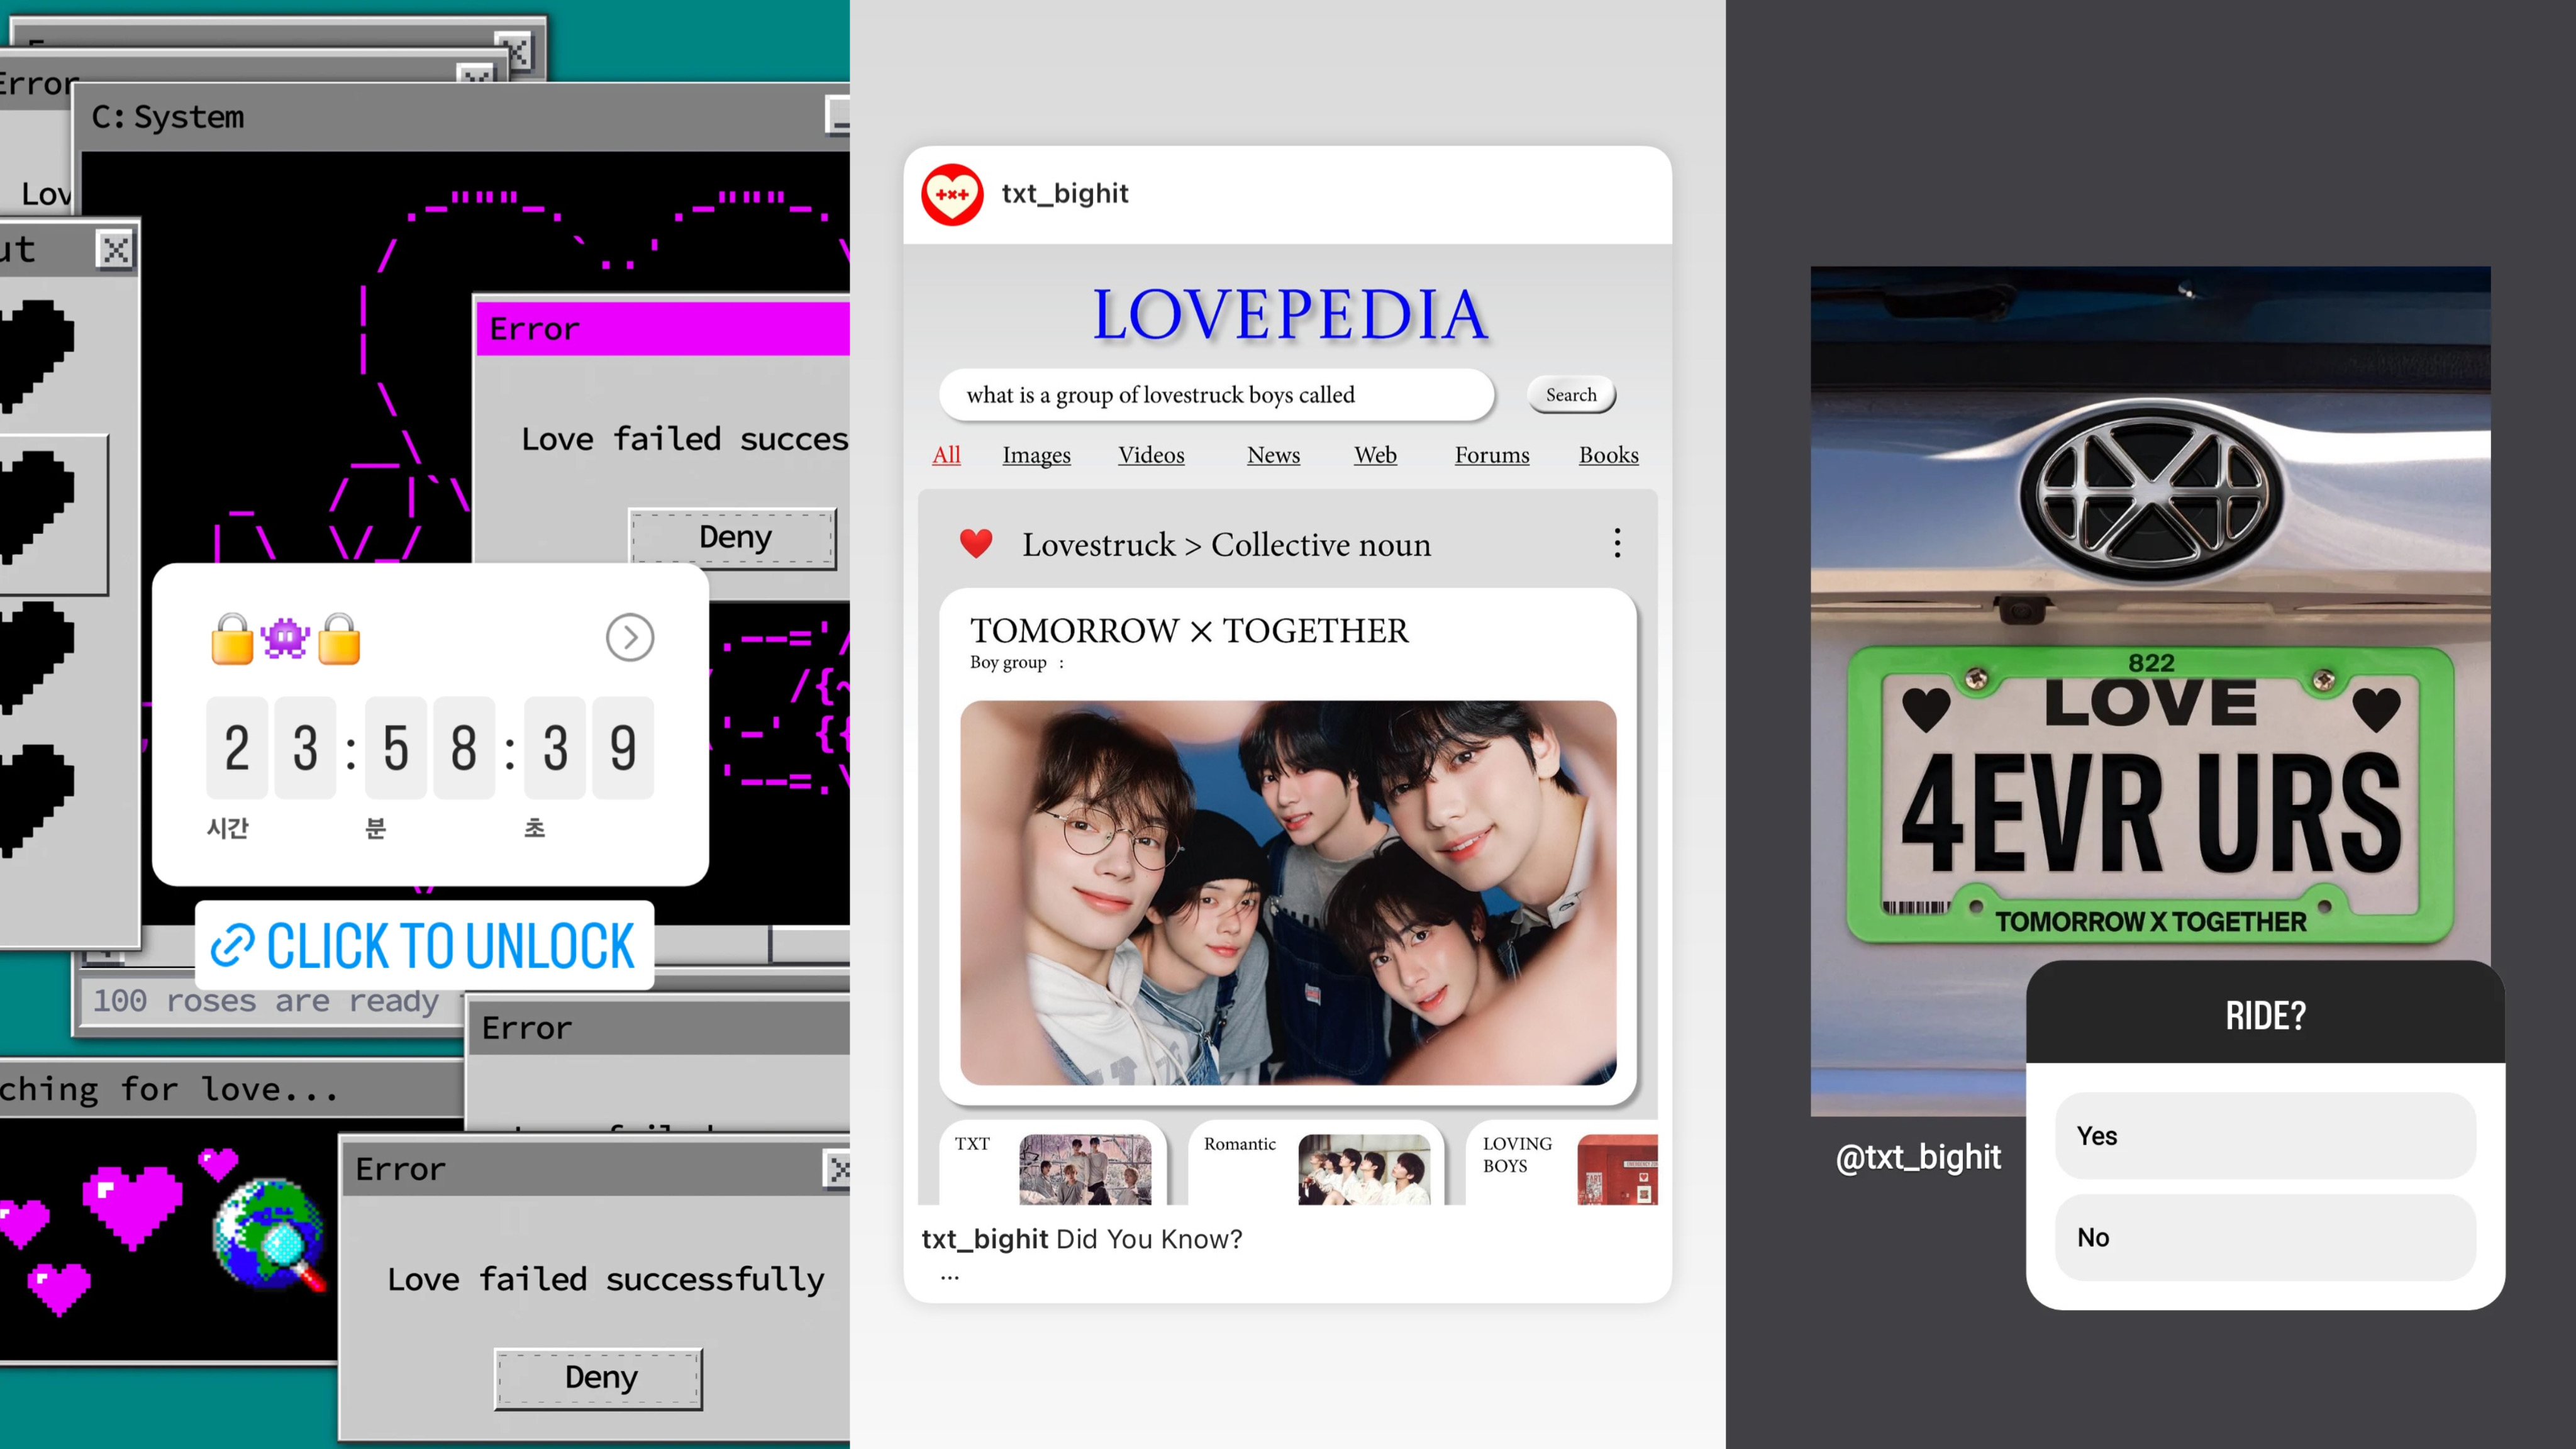The height and width of the screenshot is (1449, 2576).
Task: Select Yes in the RIDE? poll
Action: (x=2265, y=1136)
